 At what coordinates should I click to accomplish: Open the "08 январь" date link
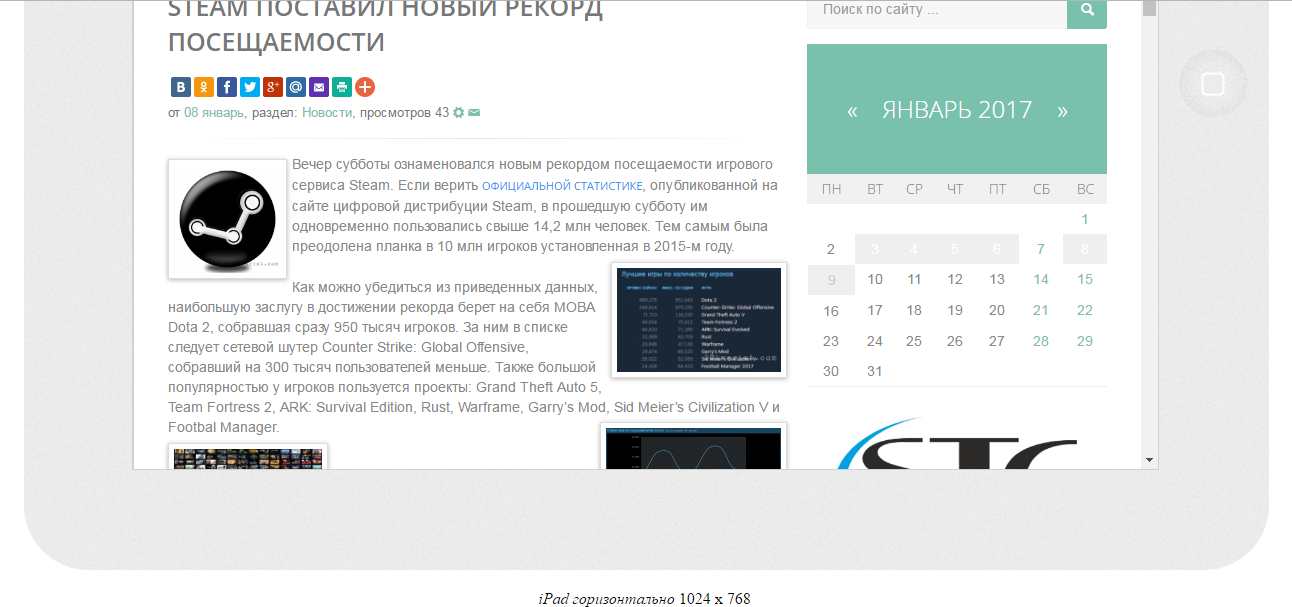coord(214,113)
